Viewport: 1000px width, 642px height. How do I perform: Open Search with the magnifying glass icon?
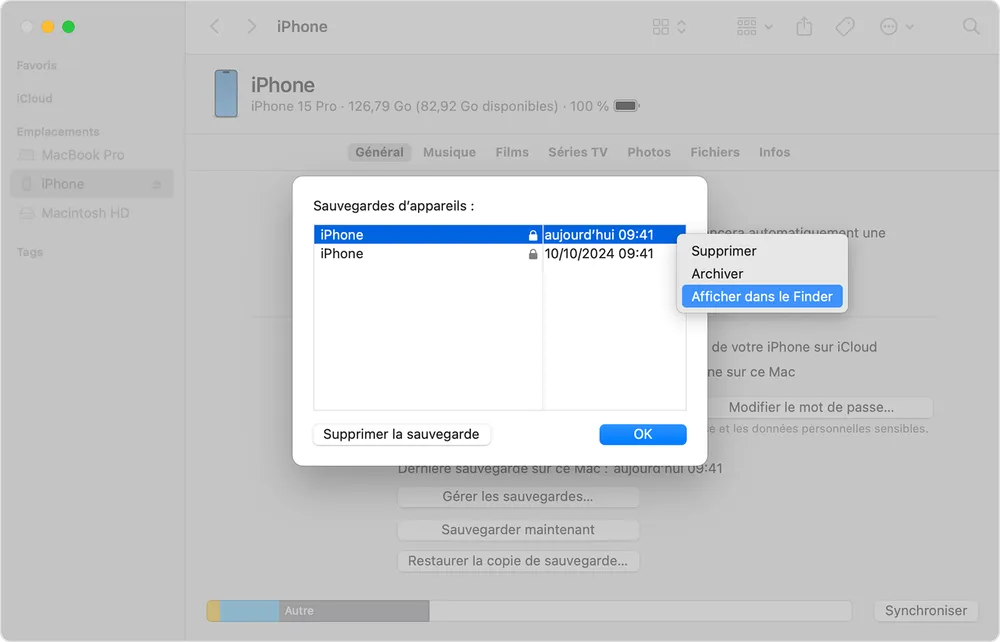[971, 27]
